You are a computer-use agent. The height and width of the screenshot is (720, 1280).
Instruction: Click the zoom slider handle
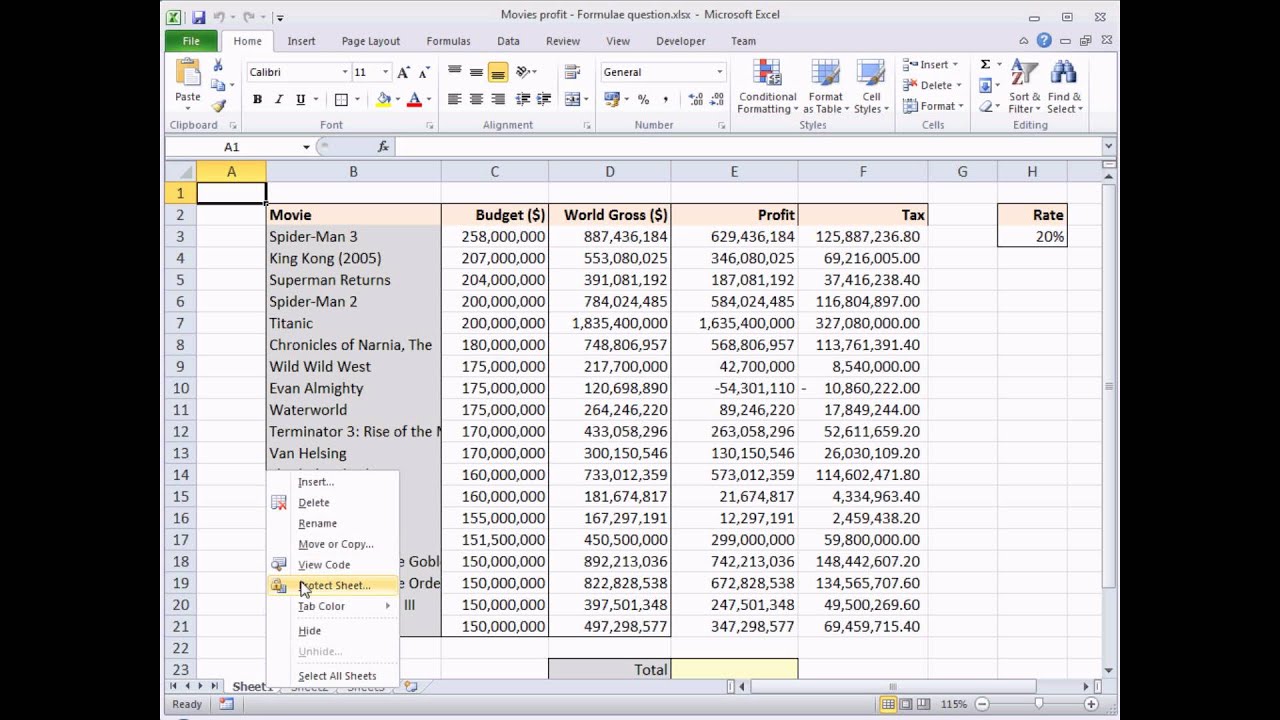pyautogui.click(x=1038, y=704)
